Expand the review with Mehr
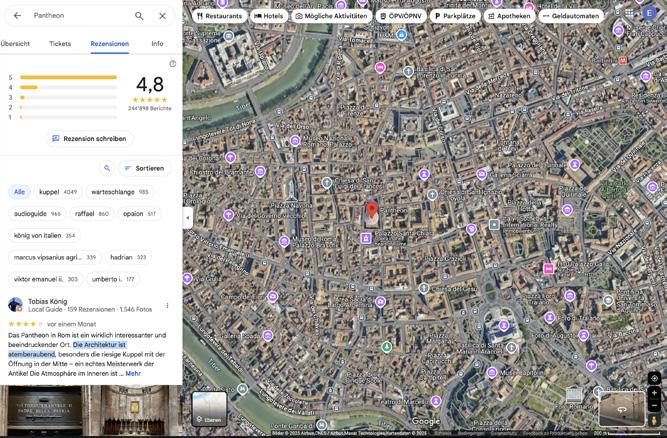 (x=133, y=373)
